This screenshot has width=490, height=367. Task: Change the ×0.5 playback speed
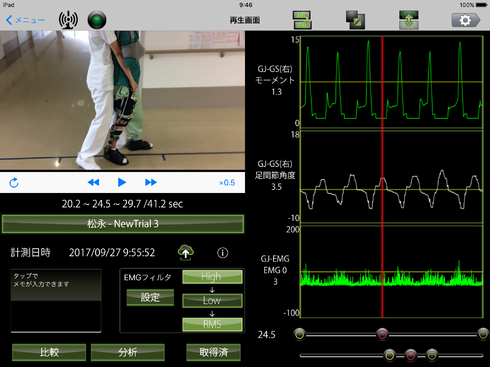tap(227, 183)
